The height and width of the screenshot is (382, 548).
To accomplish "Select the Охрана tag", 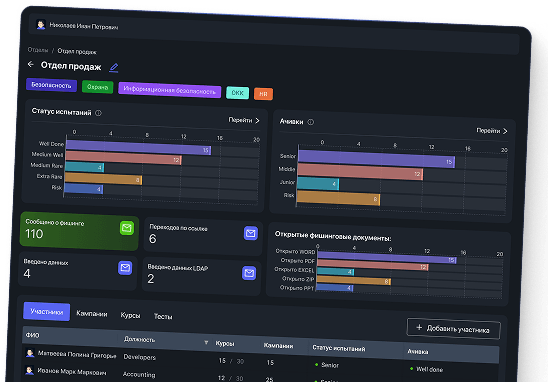I will (x=98, y=87).
